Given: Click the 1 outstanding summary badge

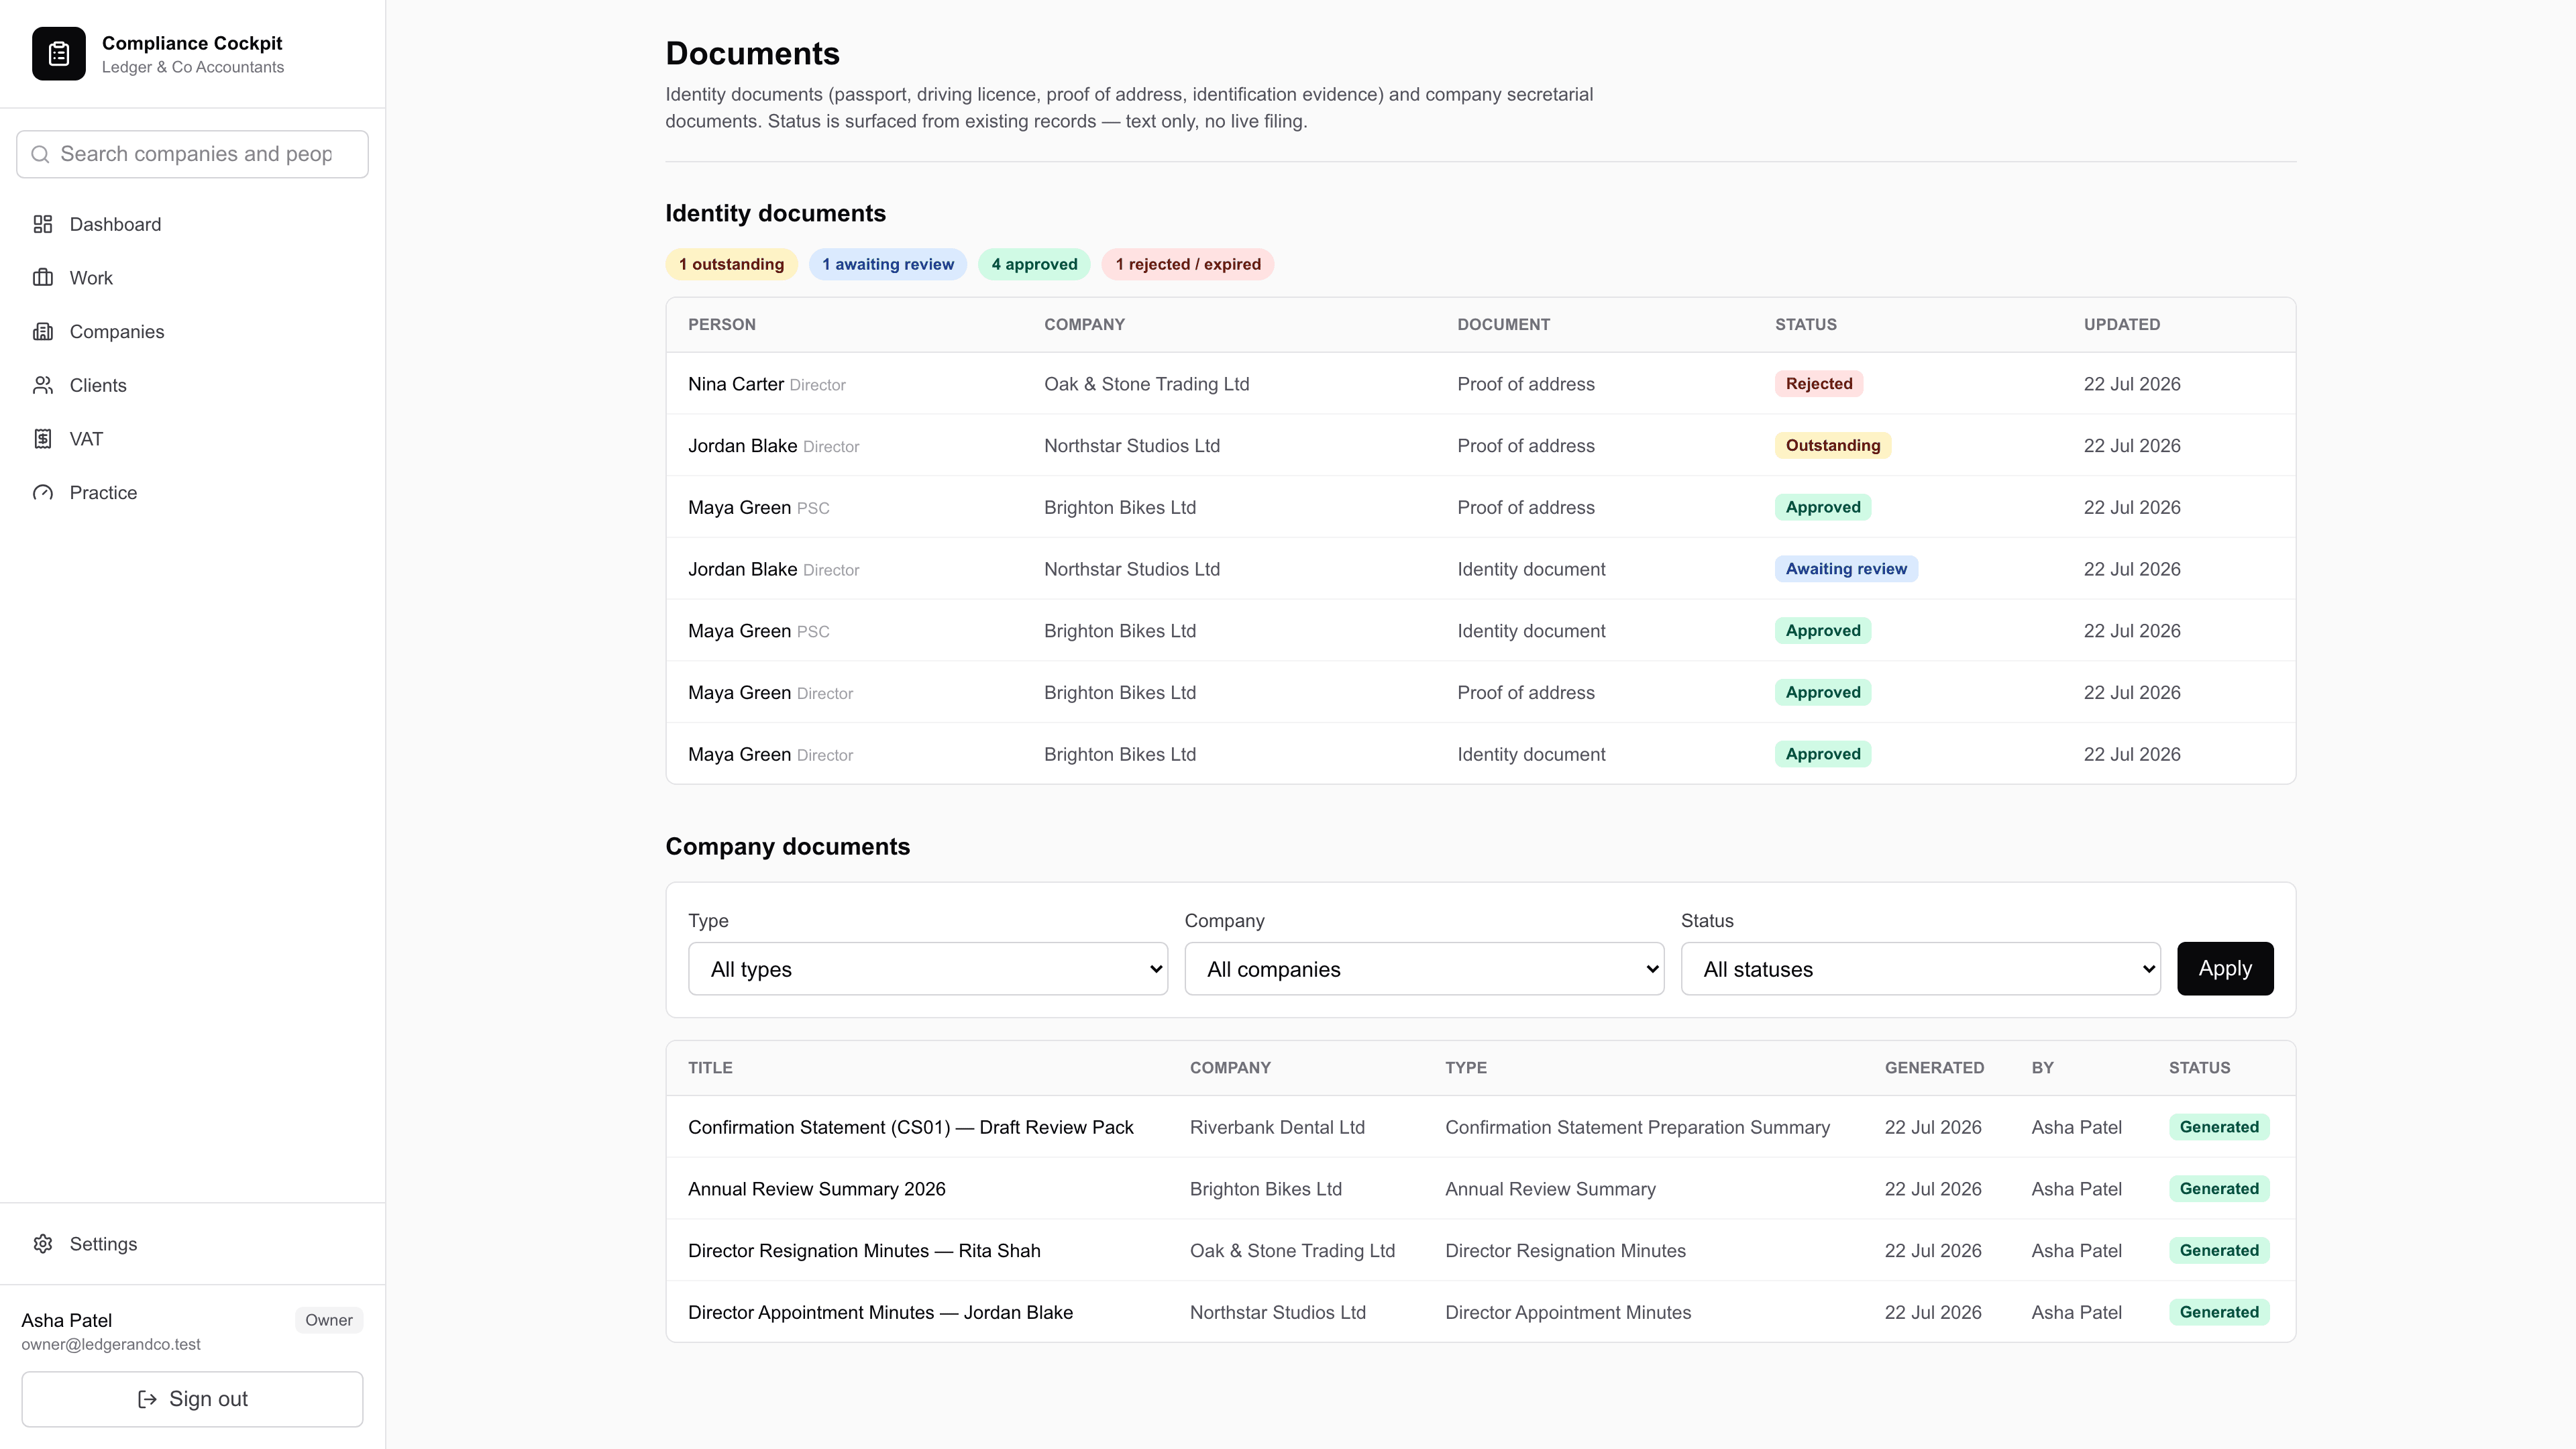Looking at the screenshot, I should tap(731, 264).
